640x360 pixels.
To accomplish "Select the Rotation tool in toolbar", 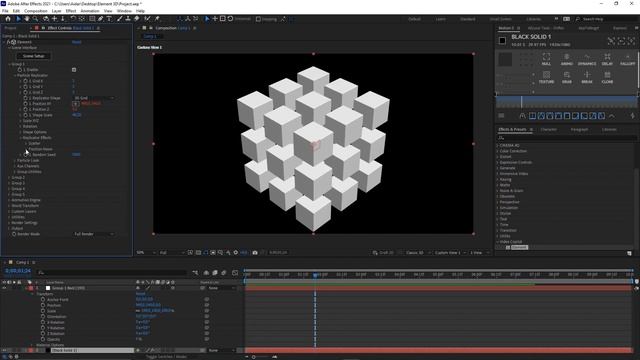I will [73, 19].
